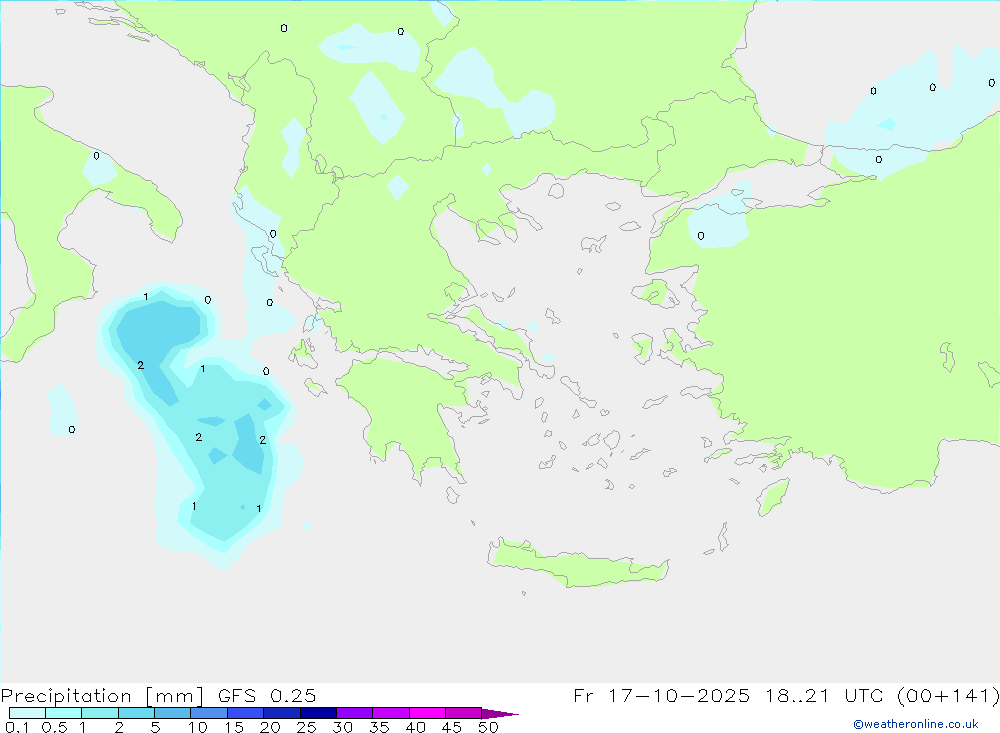The image size is (1000, 733).
Task: Pick the 10–15 mm blue legend swatch
Action: (x=209, y=713)
